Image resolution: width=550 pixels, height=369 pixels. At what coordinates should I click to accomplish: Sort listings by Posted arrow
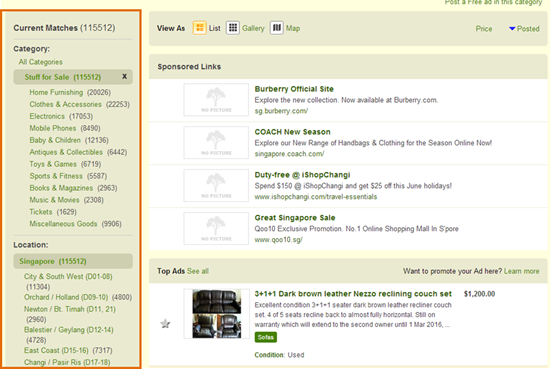pos(512,28)
